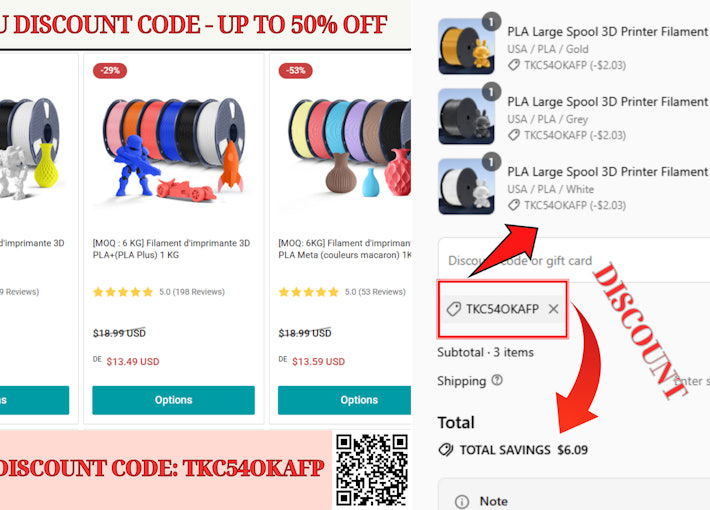Open the White filament spool thumbnail
This screenshot has width=710, height=510.
466,187
